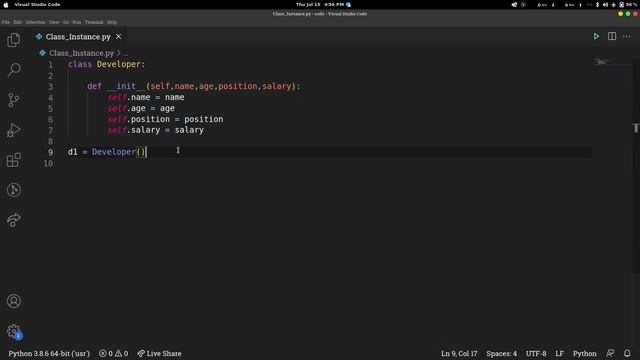This screenshot has width=640, height=360.
Task: Click LF end-of-line selector
Action: [x=559, y=353]
